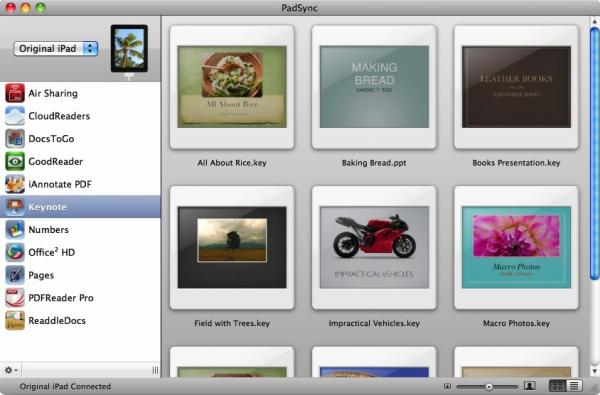Switch to icon grid view
600x395 pixels.
click(x=558, y=385)
